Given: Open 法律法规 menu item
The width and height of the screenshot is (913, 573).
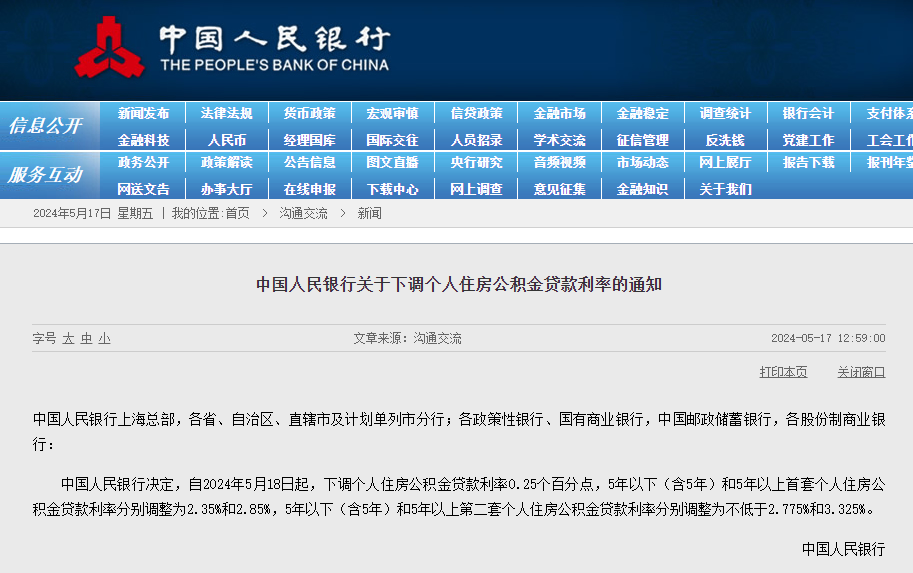Looking at the screenshot, I should pyautogui.click(x=227, y=114).
